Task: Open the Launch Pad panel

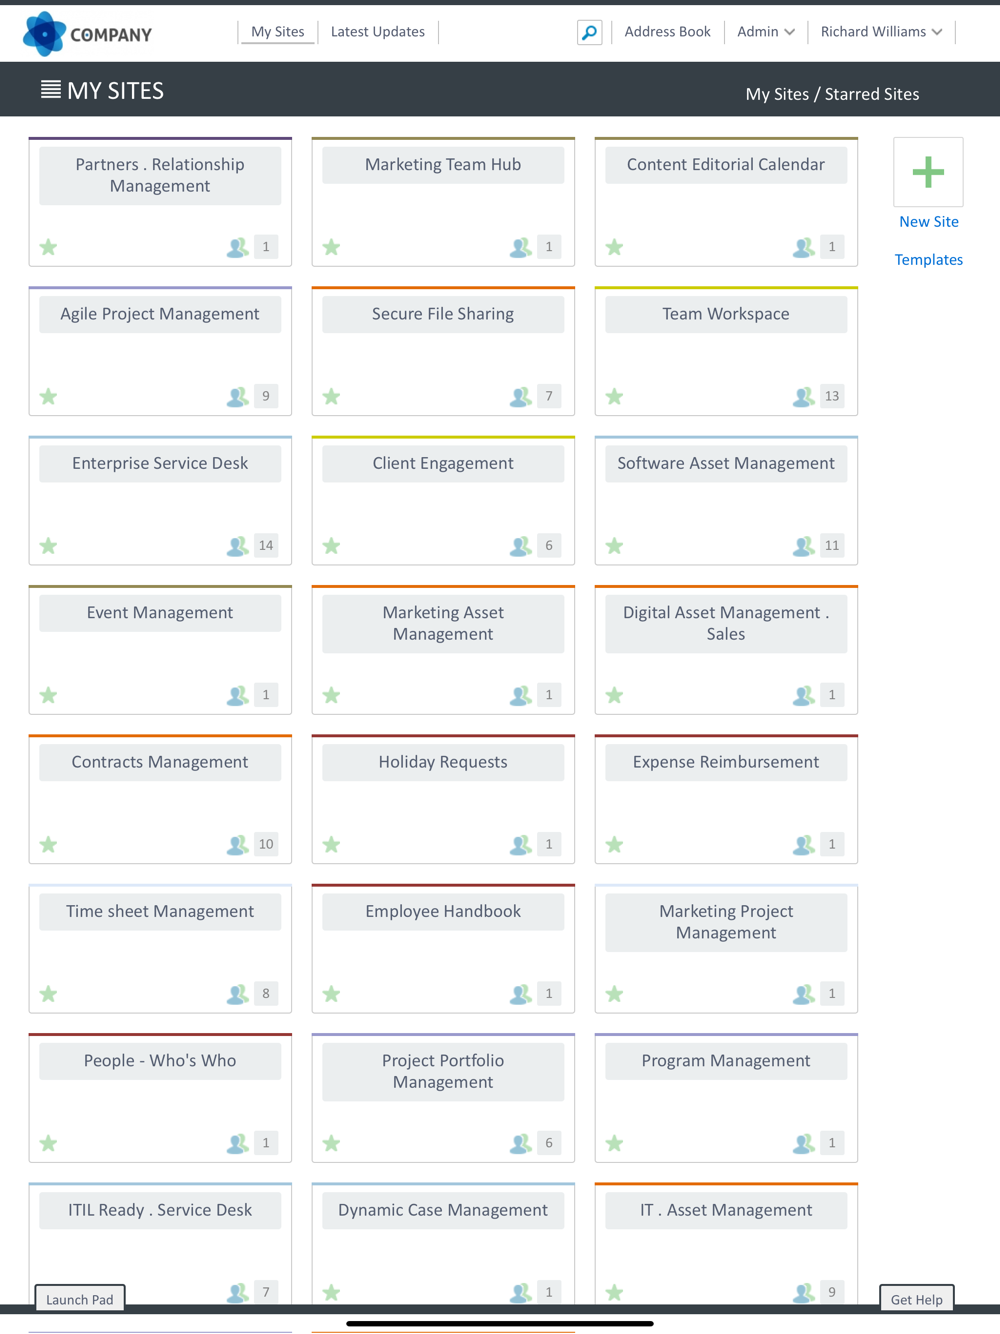Action: (80, 1299)
